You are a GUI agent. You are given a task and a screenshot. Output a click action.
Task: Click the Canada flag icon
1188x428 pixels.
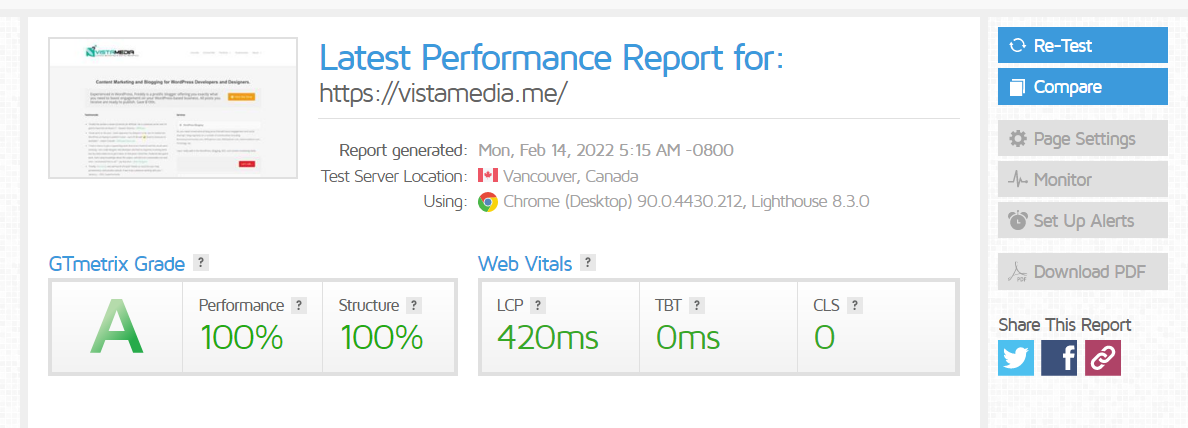click(488, 176)
